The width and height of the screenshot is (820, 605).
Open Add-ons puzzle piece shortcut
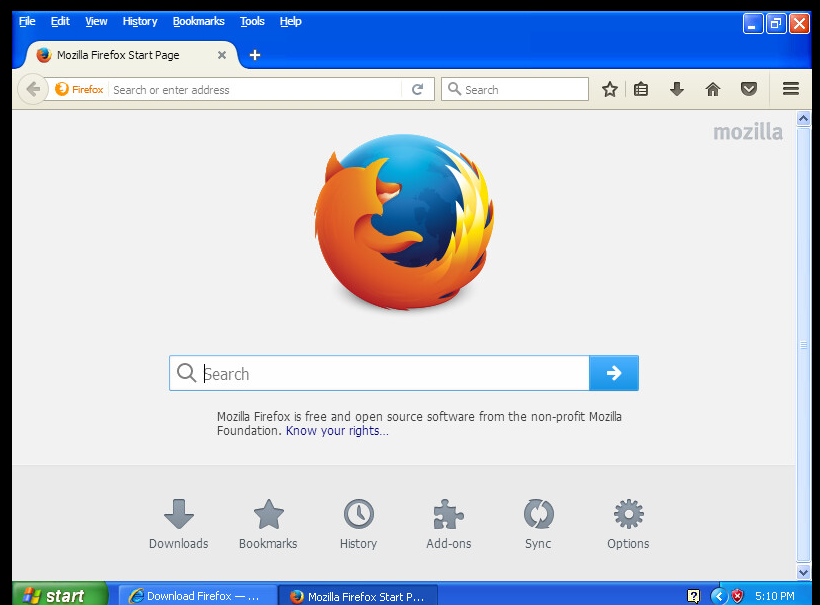click(449, 524)
